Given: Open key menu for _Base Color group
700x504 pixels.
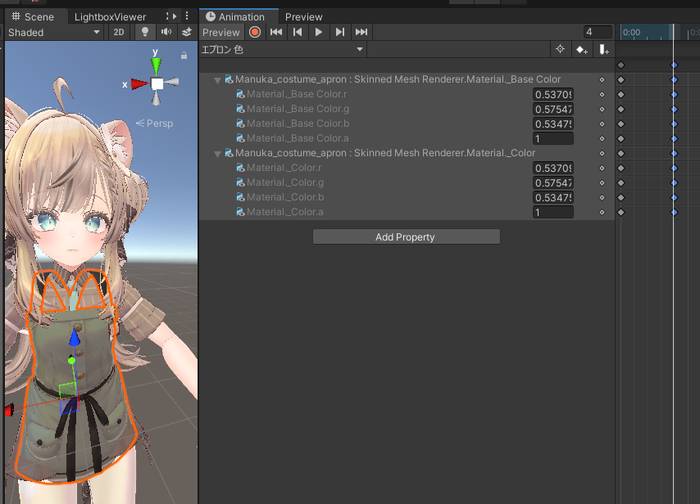Looking at the screenshot, I should tap(602, 80).
